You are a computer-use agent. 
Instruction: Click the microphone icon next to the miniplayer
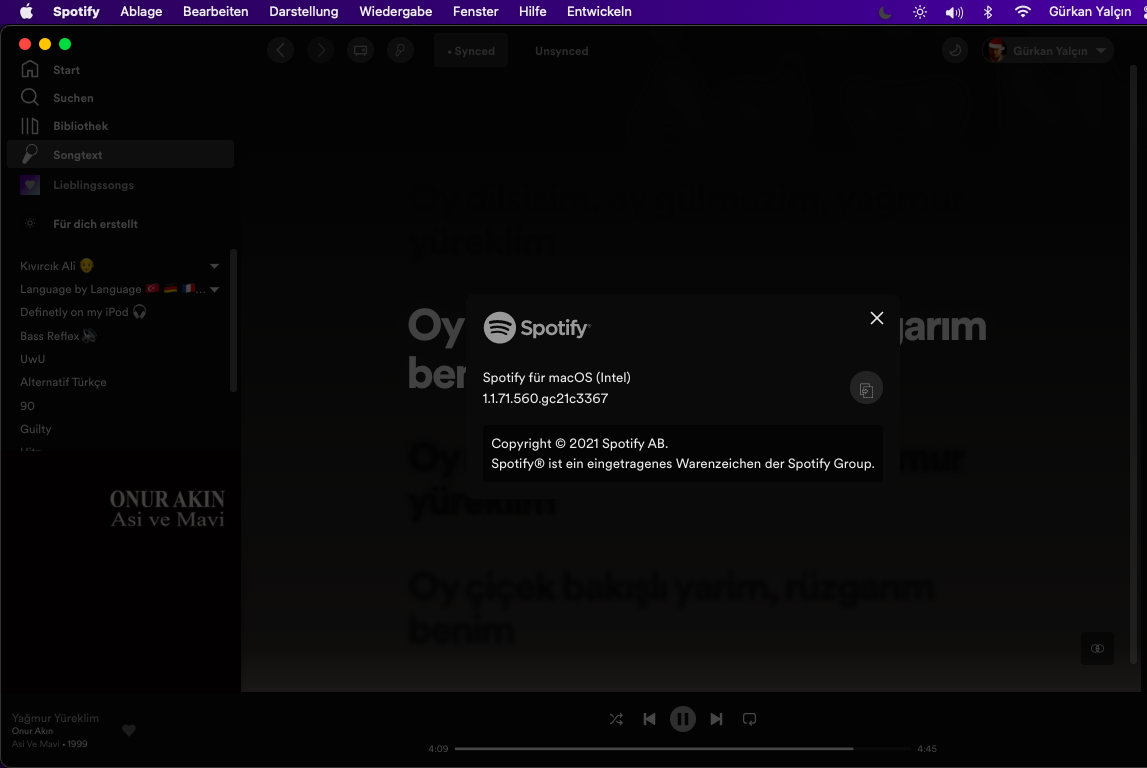pyautogui.click(x=400, y=50)
